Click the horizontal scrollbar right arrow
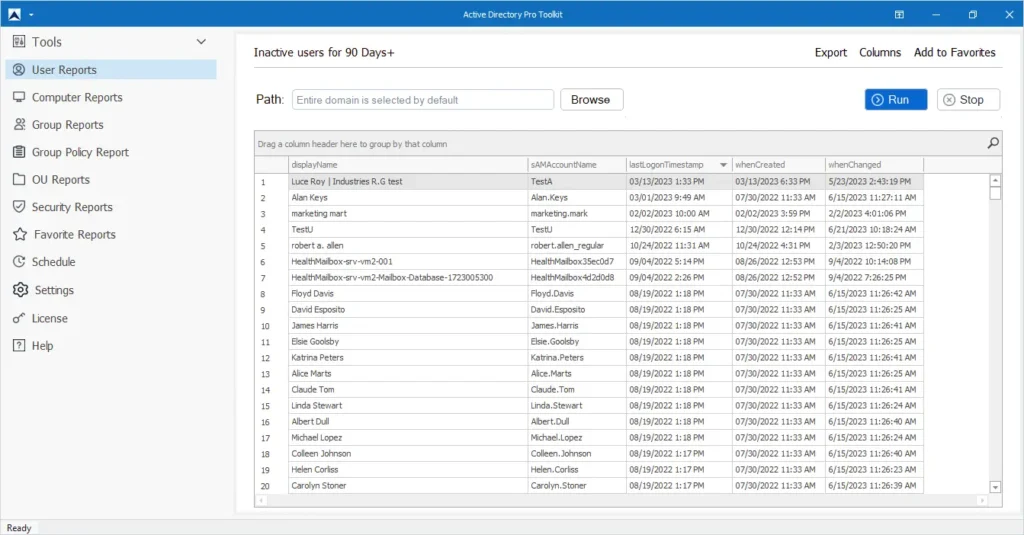1024x535 pixels. pyautogui.click(x=982, y=500)
